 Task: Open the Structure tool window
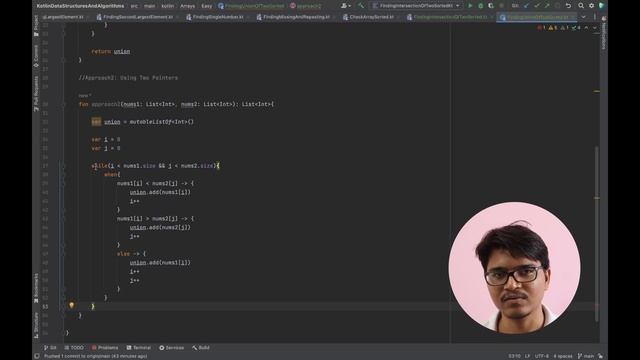tap(36, 325)
